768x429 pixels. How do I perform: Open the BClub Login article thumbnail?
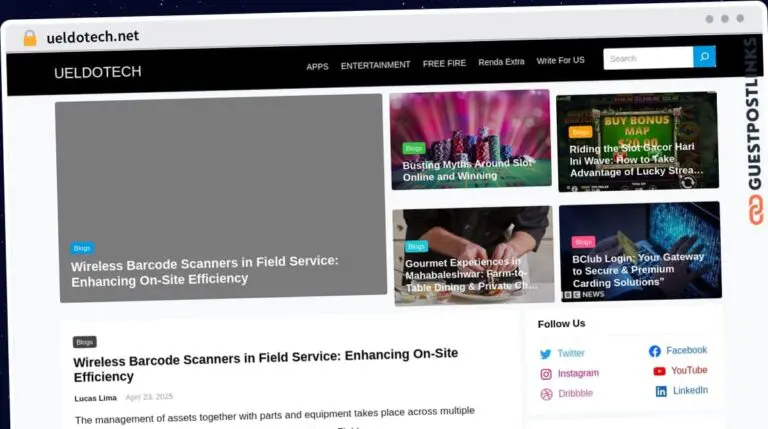640,251
